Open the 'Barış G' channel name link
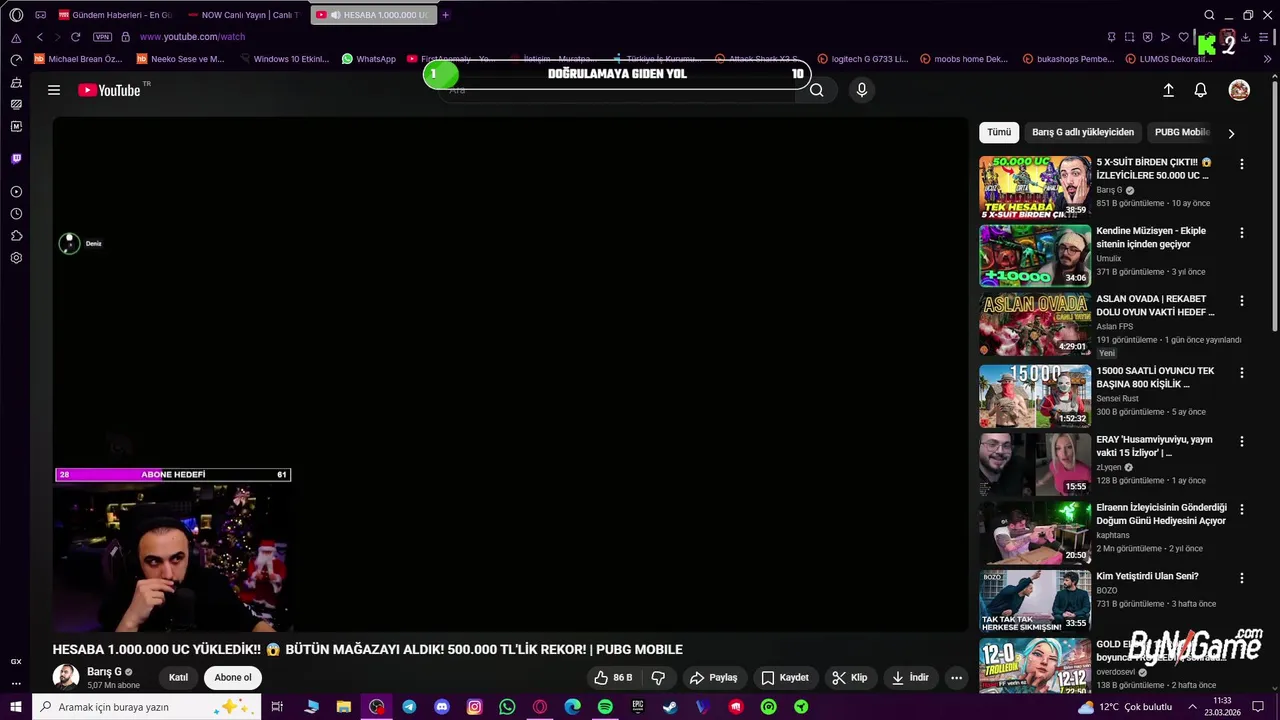Image resolution: width=1280 pixels, height=720 pixels. [x=104, y=672]
